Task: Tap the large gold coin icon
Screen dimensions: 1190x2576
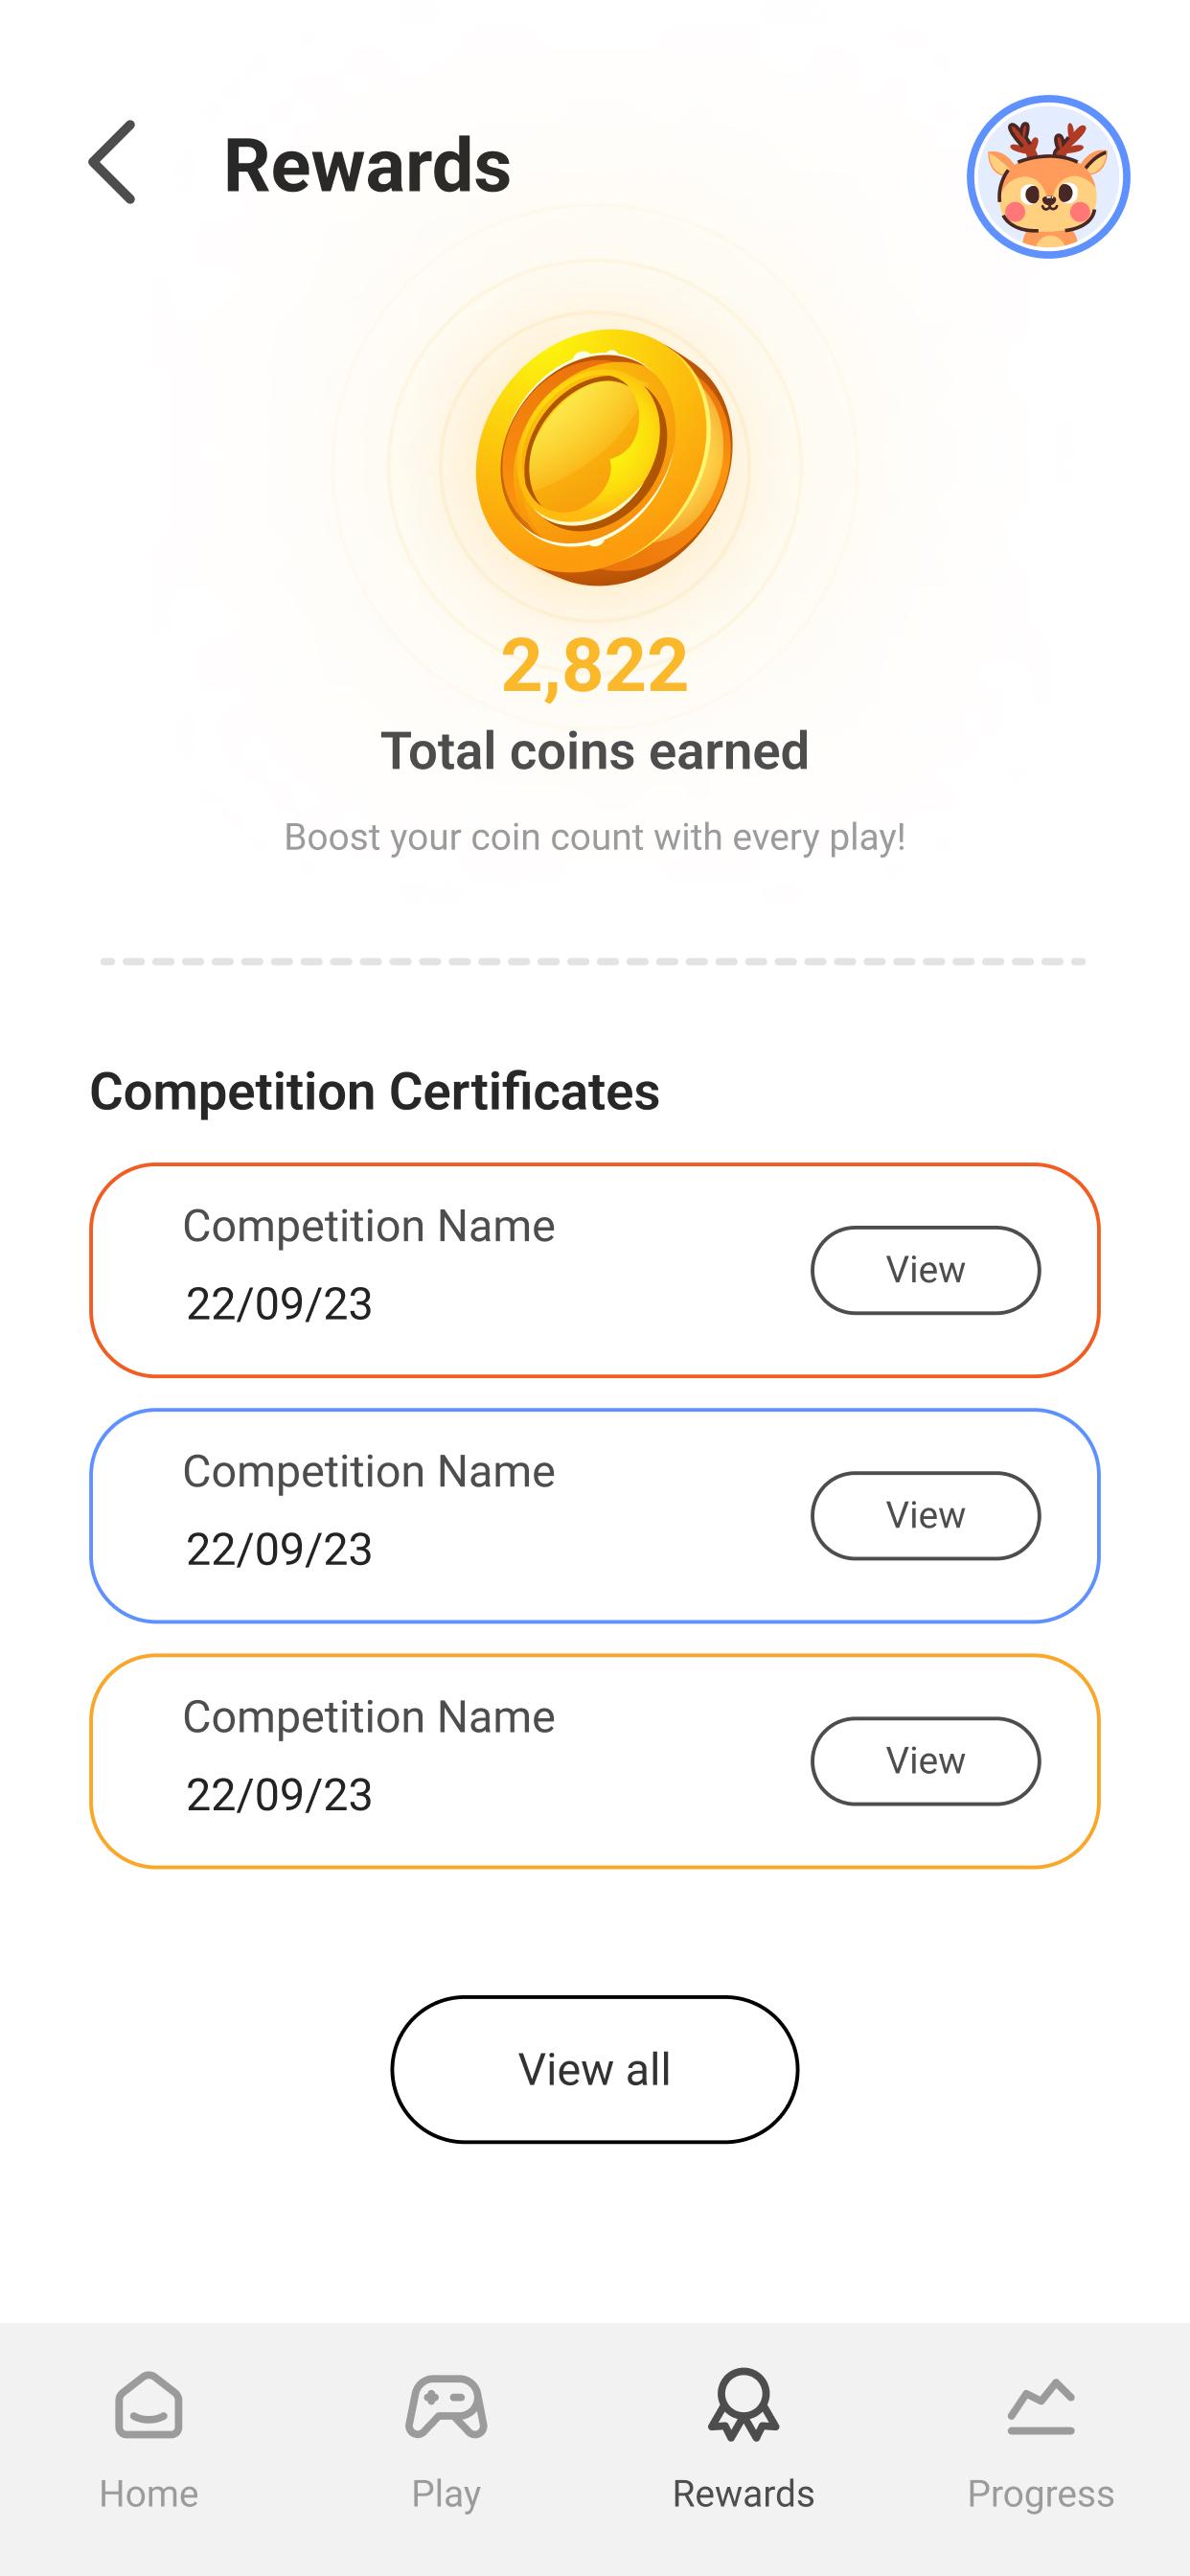Action: click(x=603, y=457)
